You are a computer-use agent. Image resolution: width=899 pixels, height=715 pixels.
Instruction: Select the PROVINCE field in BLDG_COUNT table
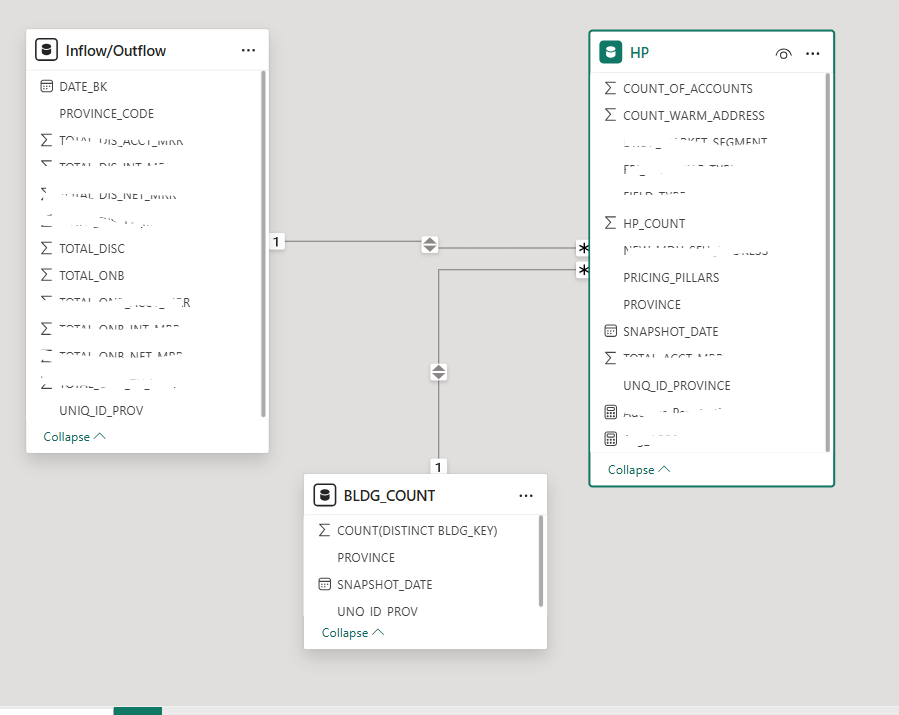[x=366, y=557]
